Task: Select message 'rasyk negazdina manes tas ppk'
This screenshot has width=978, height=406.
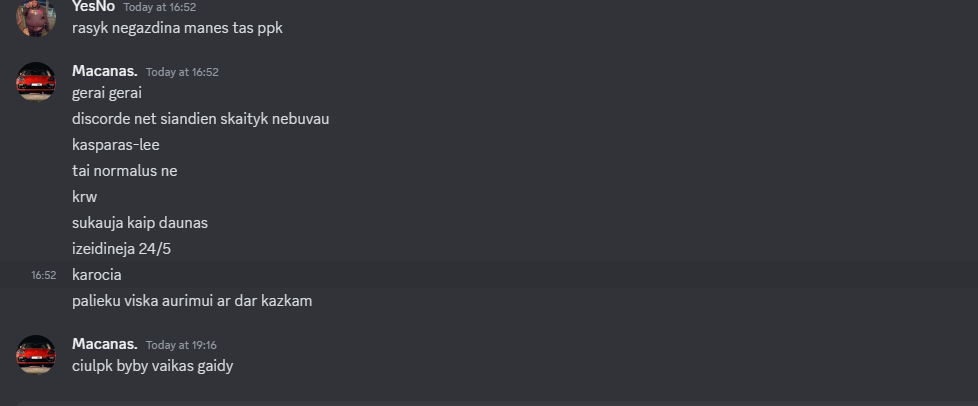Action: coord(177,28)
